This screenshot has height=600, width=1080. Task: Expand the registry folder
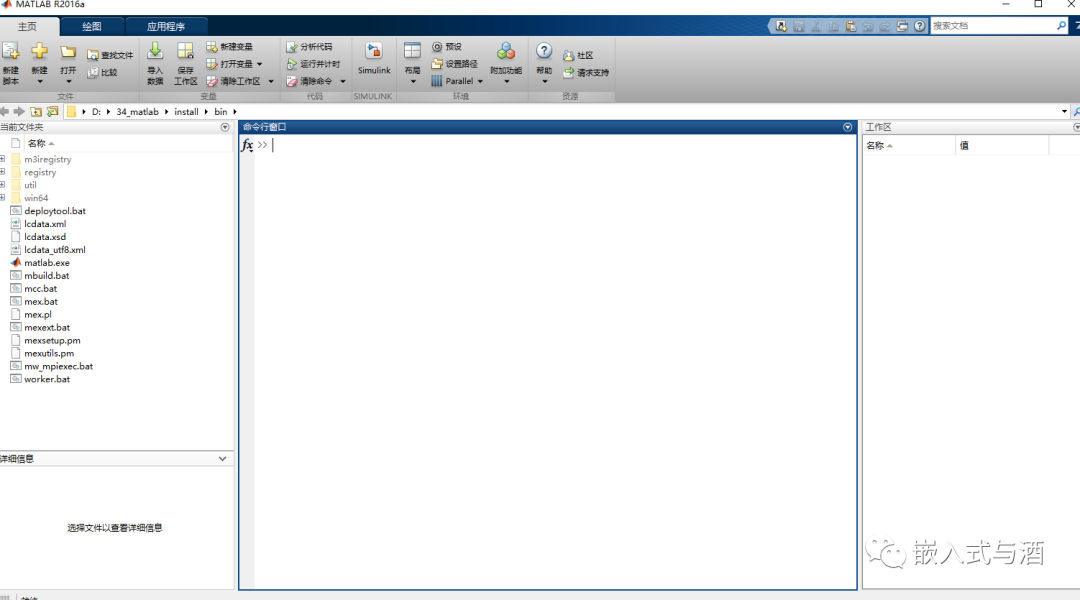3,172
